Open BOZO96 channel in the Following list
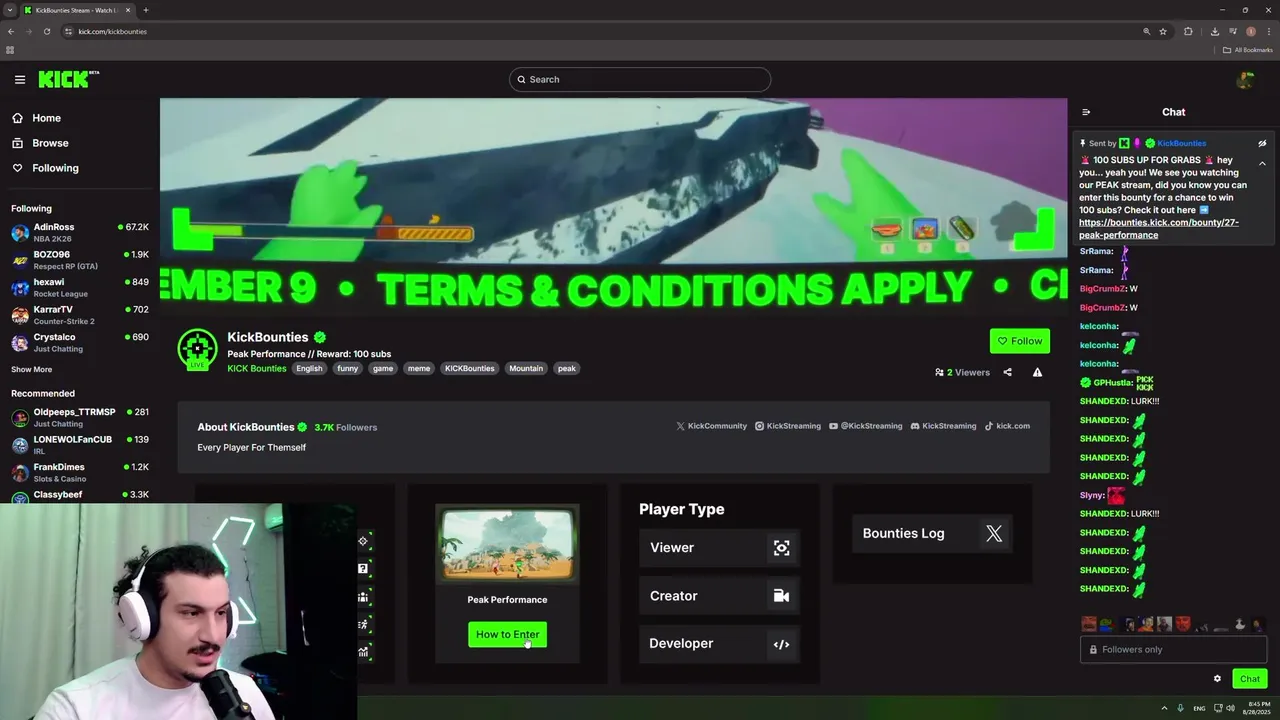The image size is (1280, 720). [x=80, y=260]
